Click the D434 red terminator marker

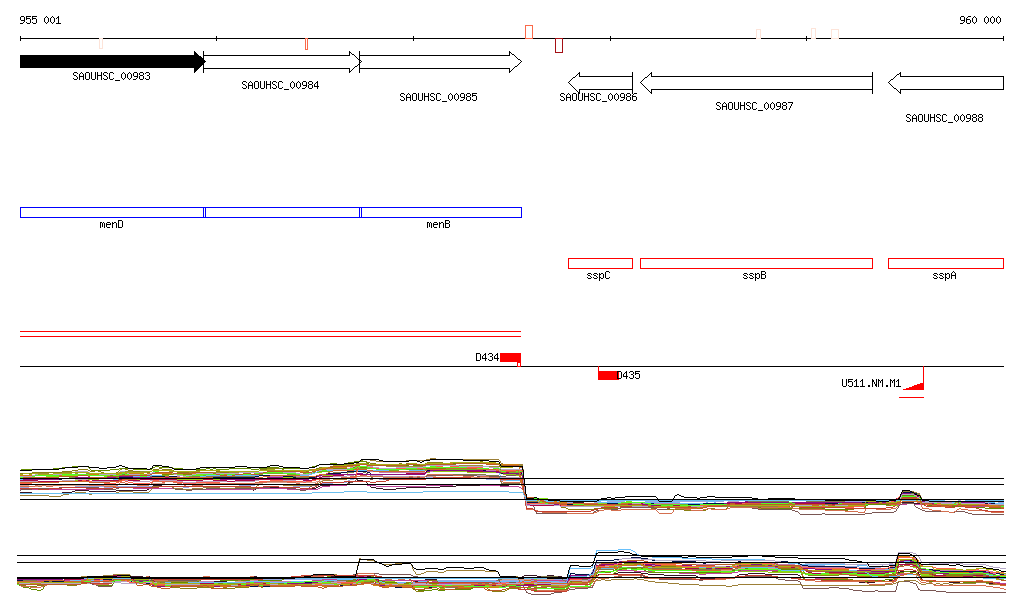[511, 358]
